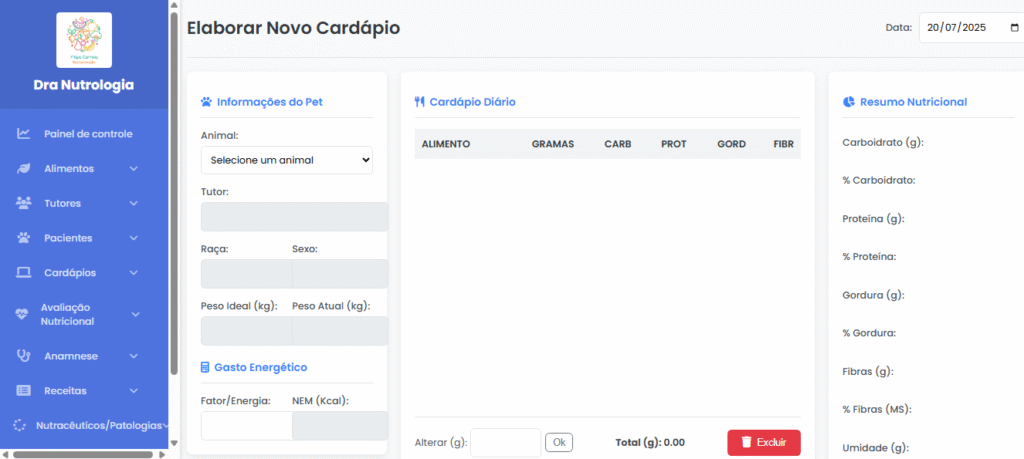Screen dimensions: 1024x459
Task: Expand the Alimentos submenu chevron
Action: (134, 168)
